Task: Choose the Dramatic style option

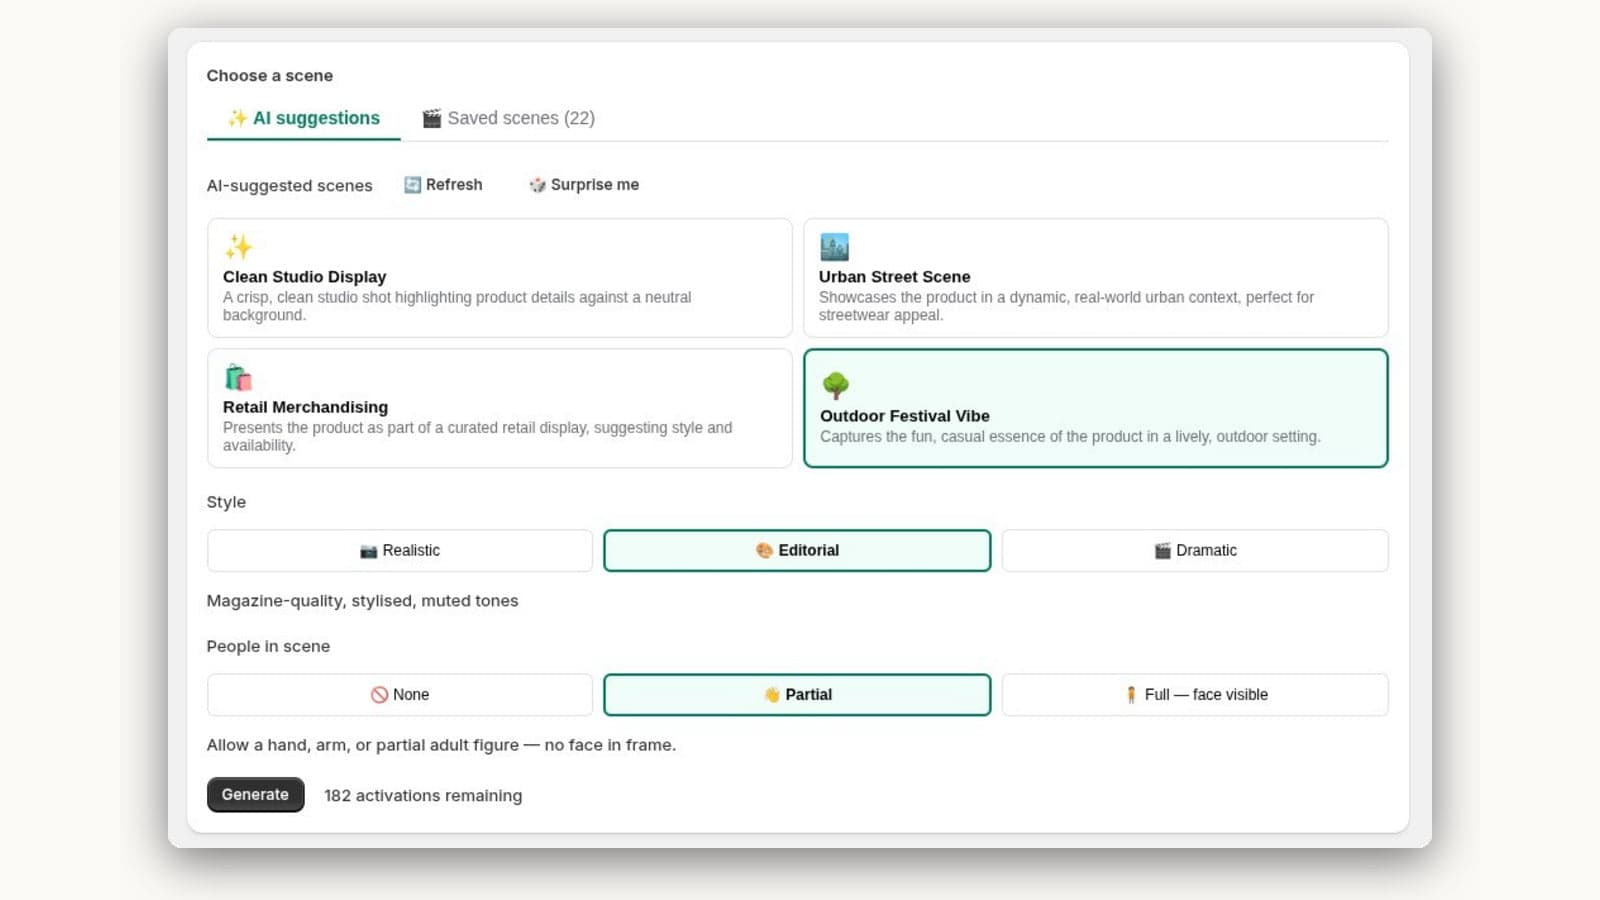Action: click(1195, 551)
